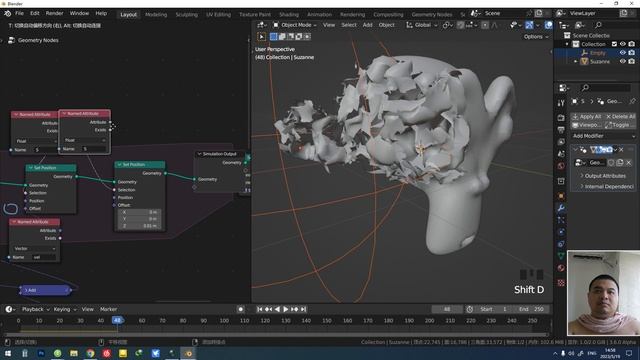Screen dimensions: 640x360
Task: Open the File menu
Action: tap(19, 13)
